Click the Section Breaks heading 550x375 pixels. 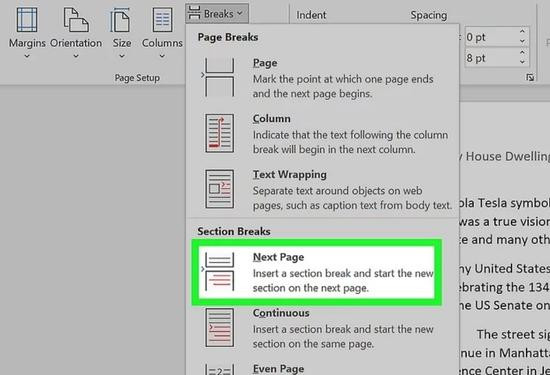coord(234,232)
